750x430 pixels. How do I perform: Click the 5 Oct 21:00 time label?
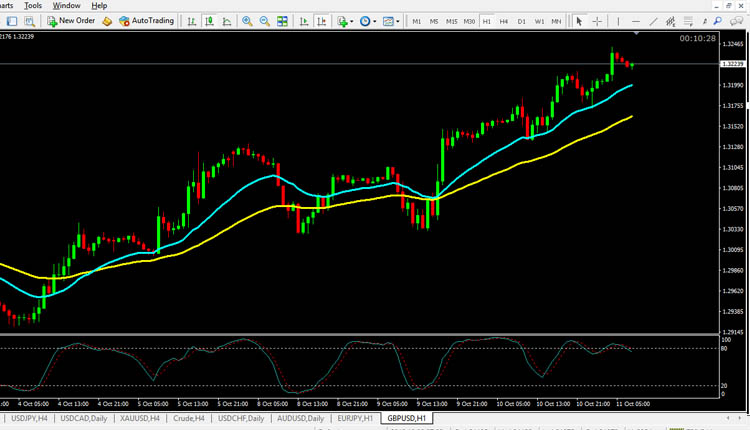232,404
